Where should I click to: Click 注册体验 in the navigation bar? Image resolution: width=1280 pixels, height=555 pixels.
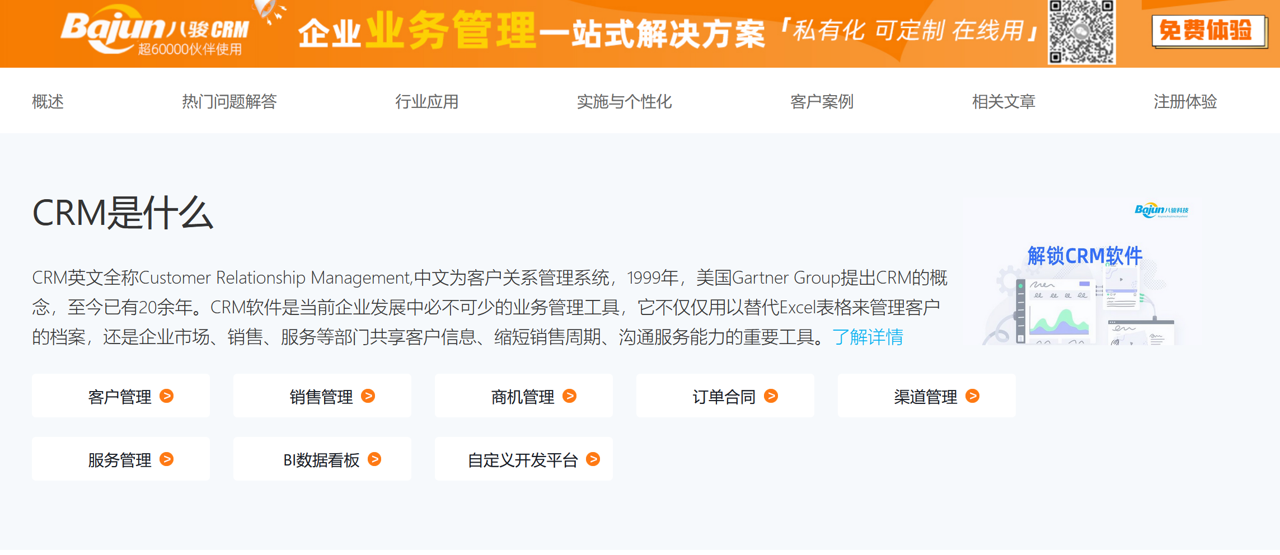click(x=1185, y=101)
